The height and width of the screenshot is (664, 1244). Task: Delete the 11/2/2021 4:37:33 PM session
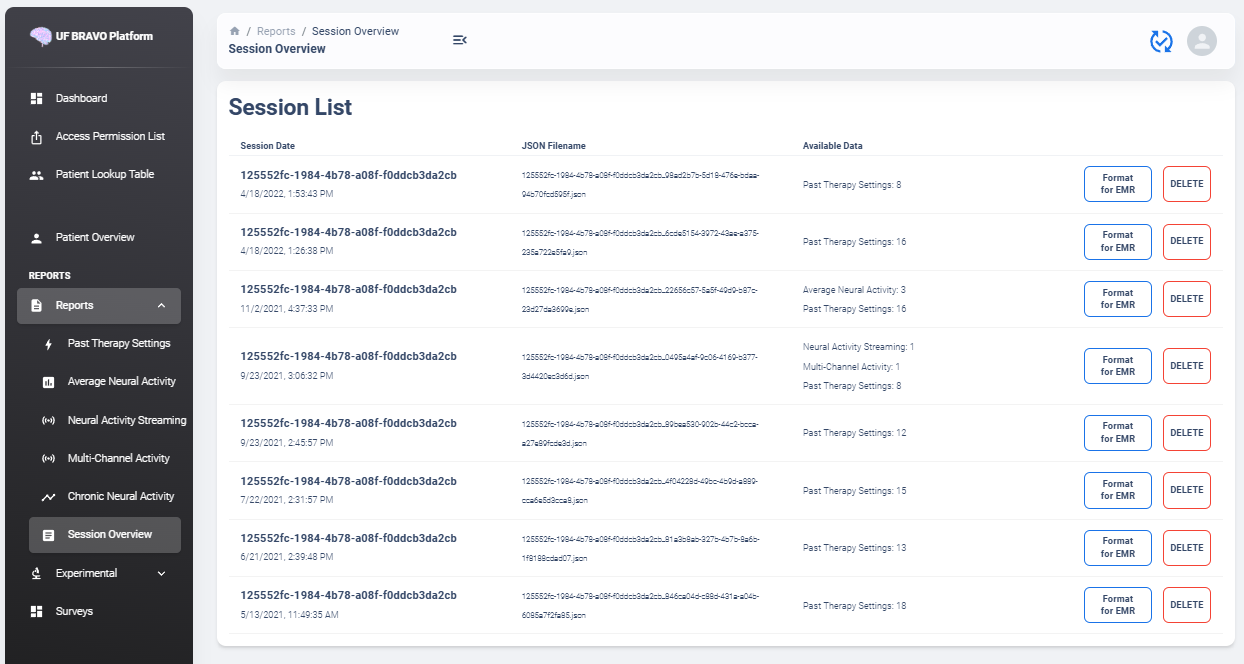(1186, 299)
